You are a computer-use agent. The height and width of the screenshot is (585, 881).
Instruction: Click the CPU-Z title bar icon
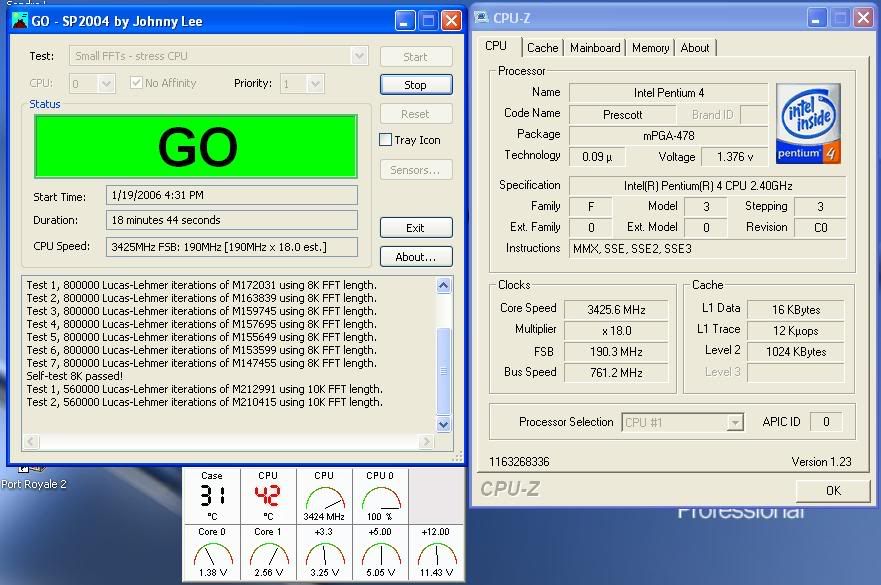pyautogui.click(x=482, y=17)
